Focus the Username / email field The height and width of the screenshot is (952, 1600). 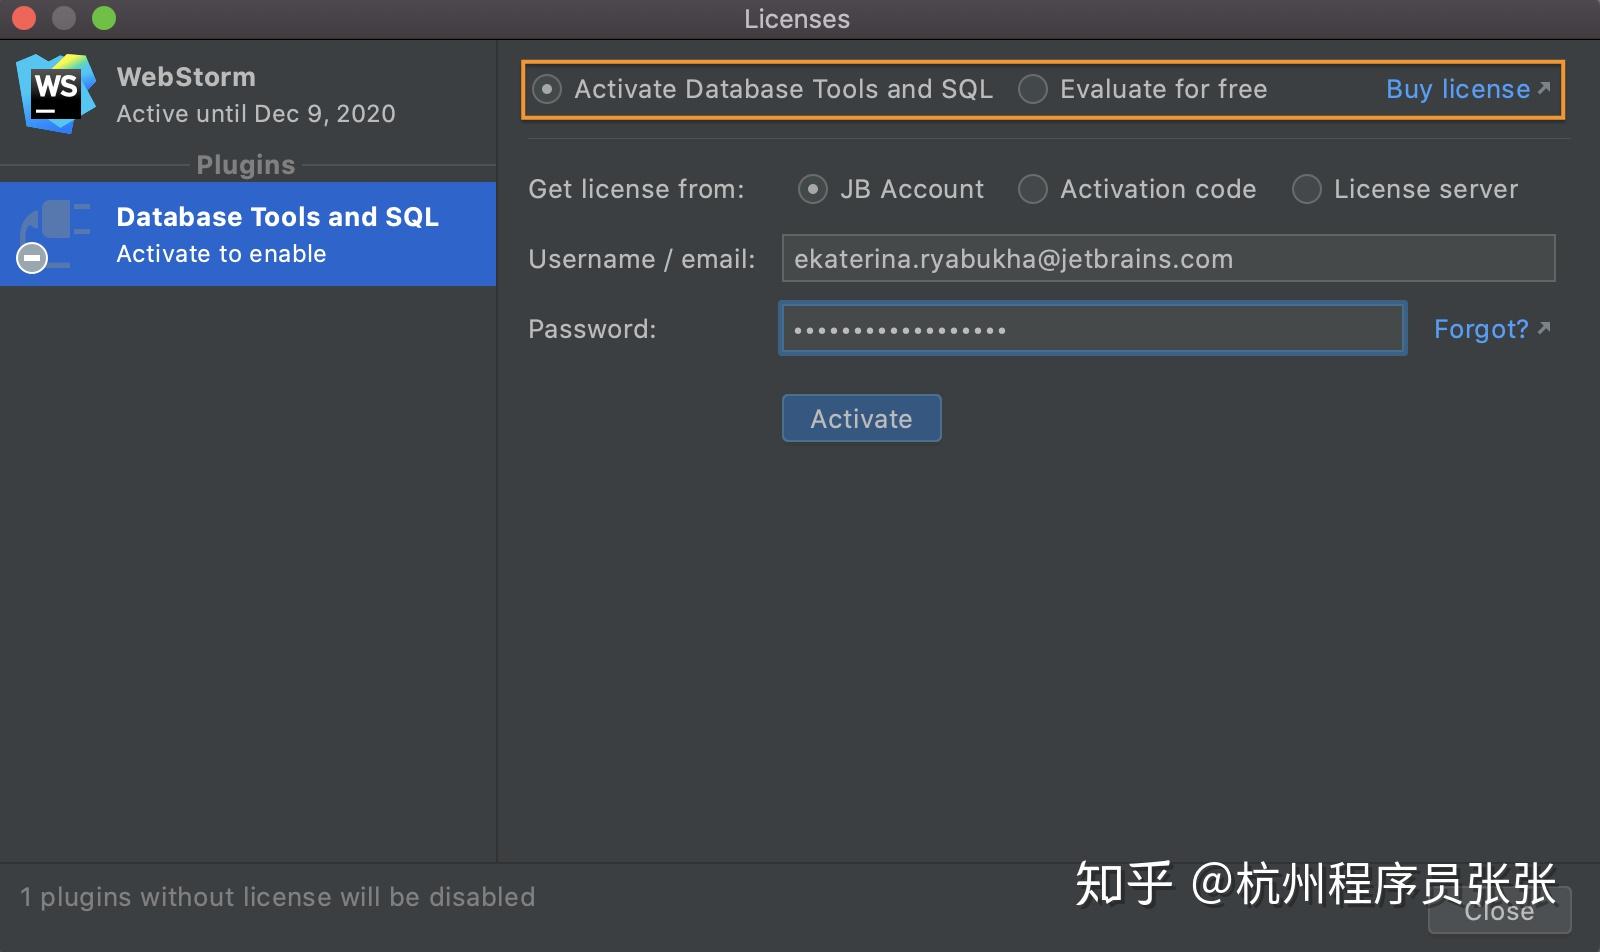1168,259
